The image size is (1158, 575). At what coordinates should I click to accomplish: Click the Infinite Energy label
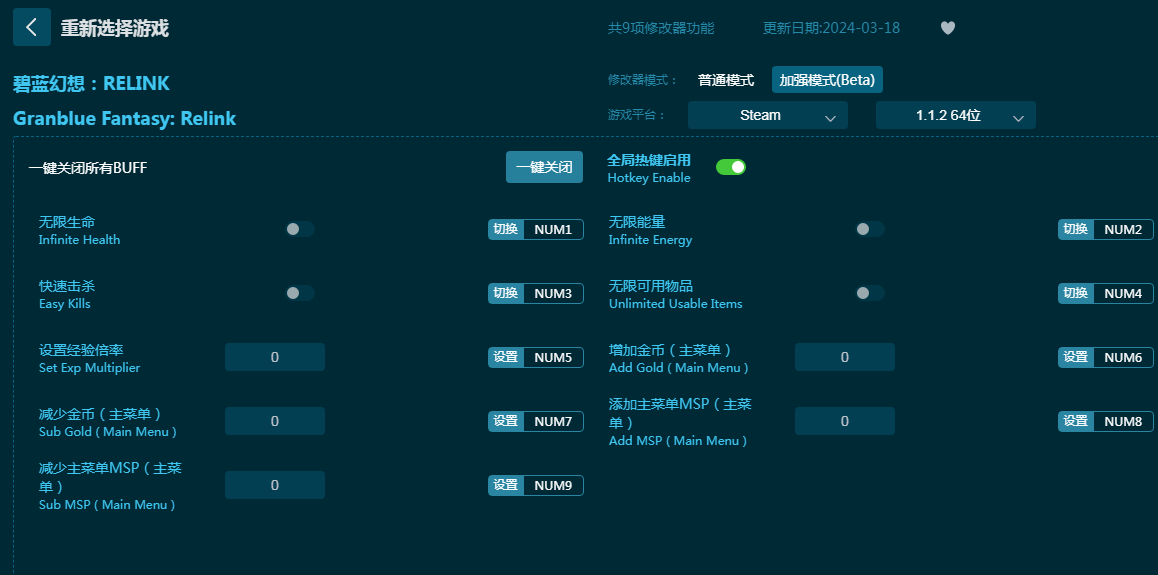(651, 240)
